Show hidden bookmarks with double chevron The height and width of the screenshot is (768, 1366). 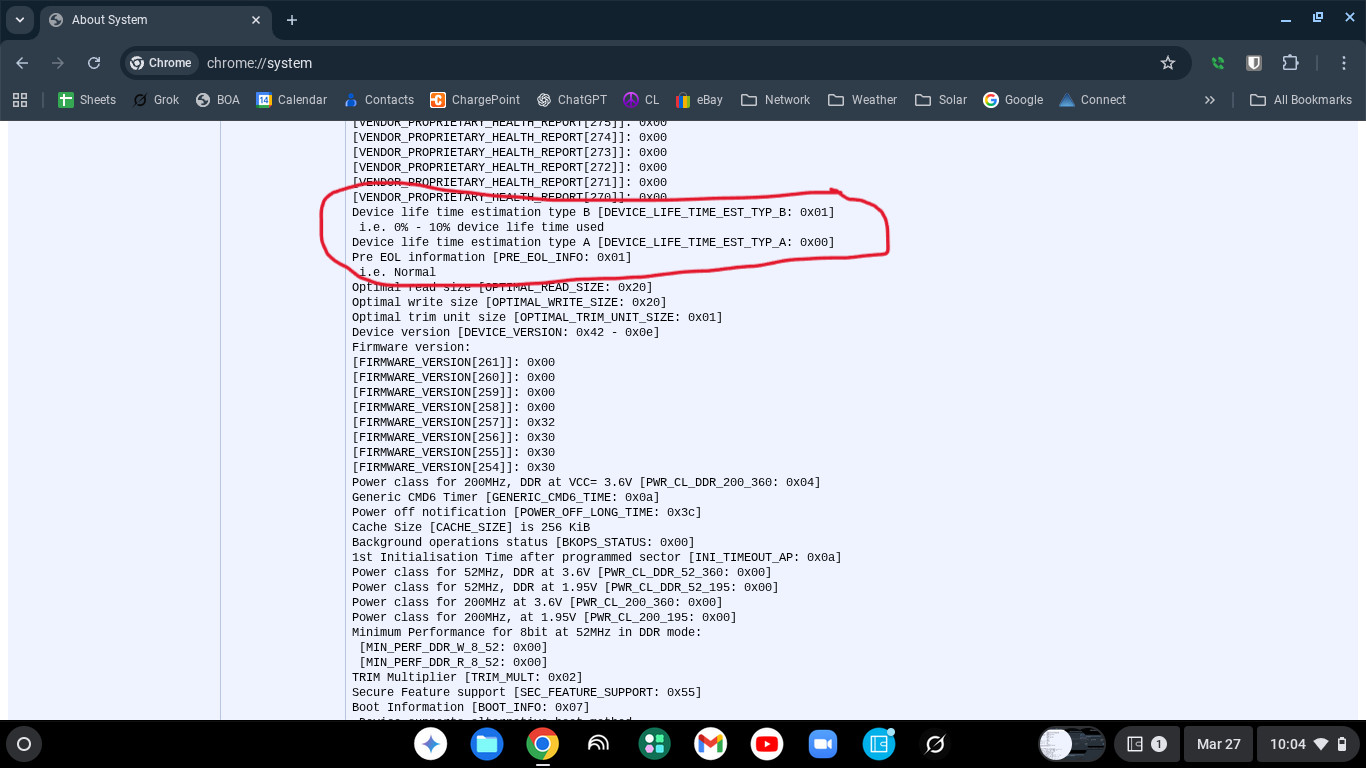(x=1210, y=100)
